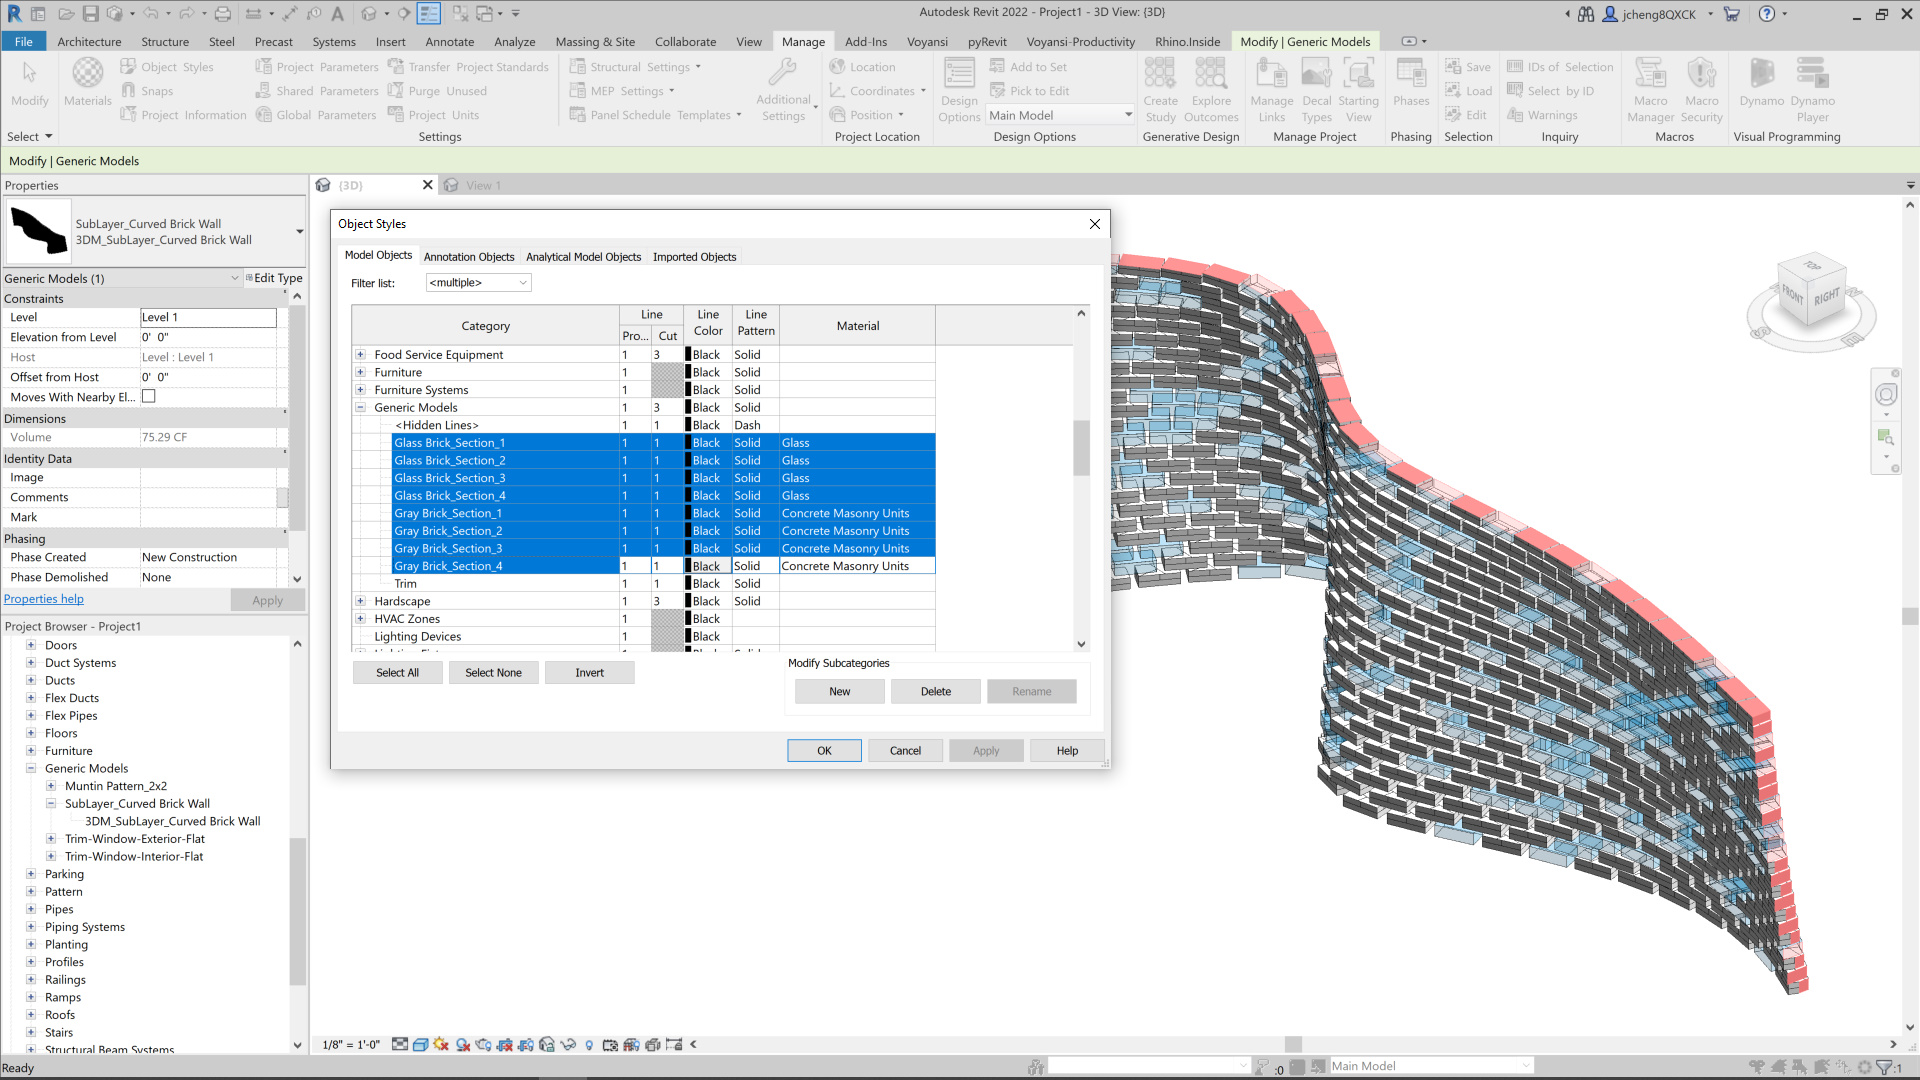Toggle Moves With Nearby Elements checkbox
Image resolution: width=1920 pixels, height=1080 pixels.
(149, 397)
